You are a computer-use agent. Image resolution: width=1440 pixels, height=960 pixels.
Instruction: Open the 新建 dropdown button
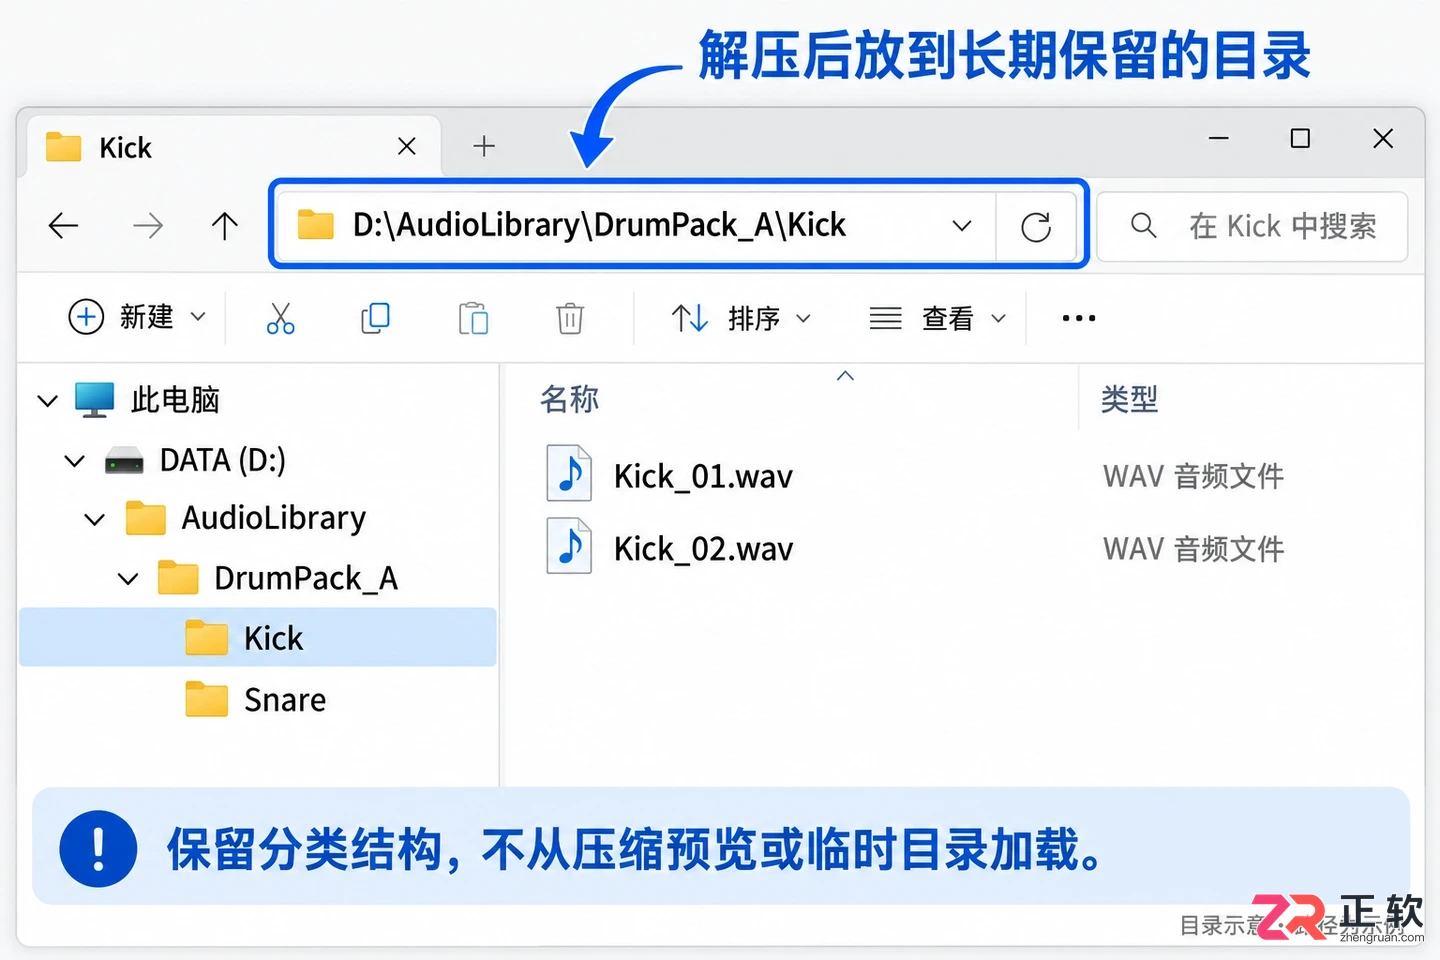[x=137, y=317]
